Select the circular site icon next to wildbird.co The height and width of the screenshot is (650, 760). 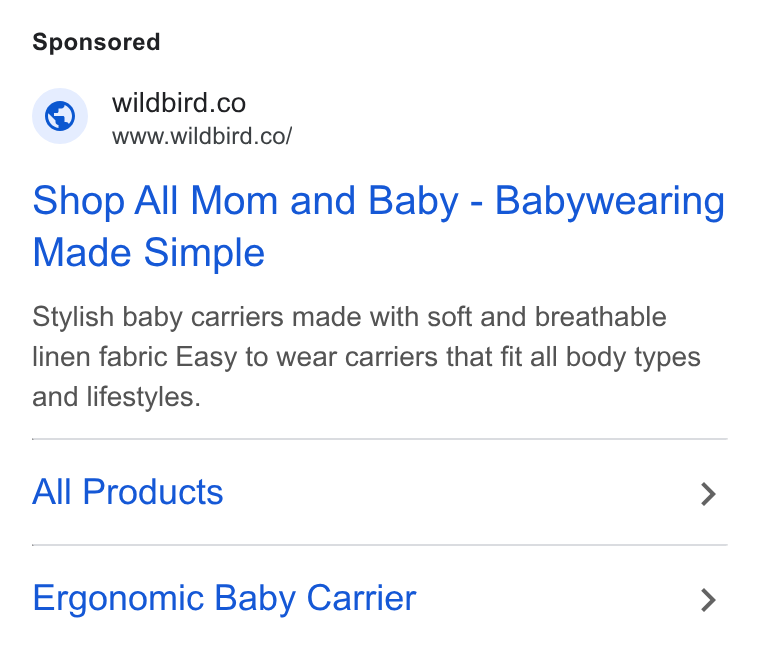tap(60, 116)
